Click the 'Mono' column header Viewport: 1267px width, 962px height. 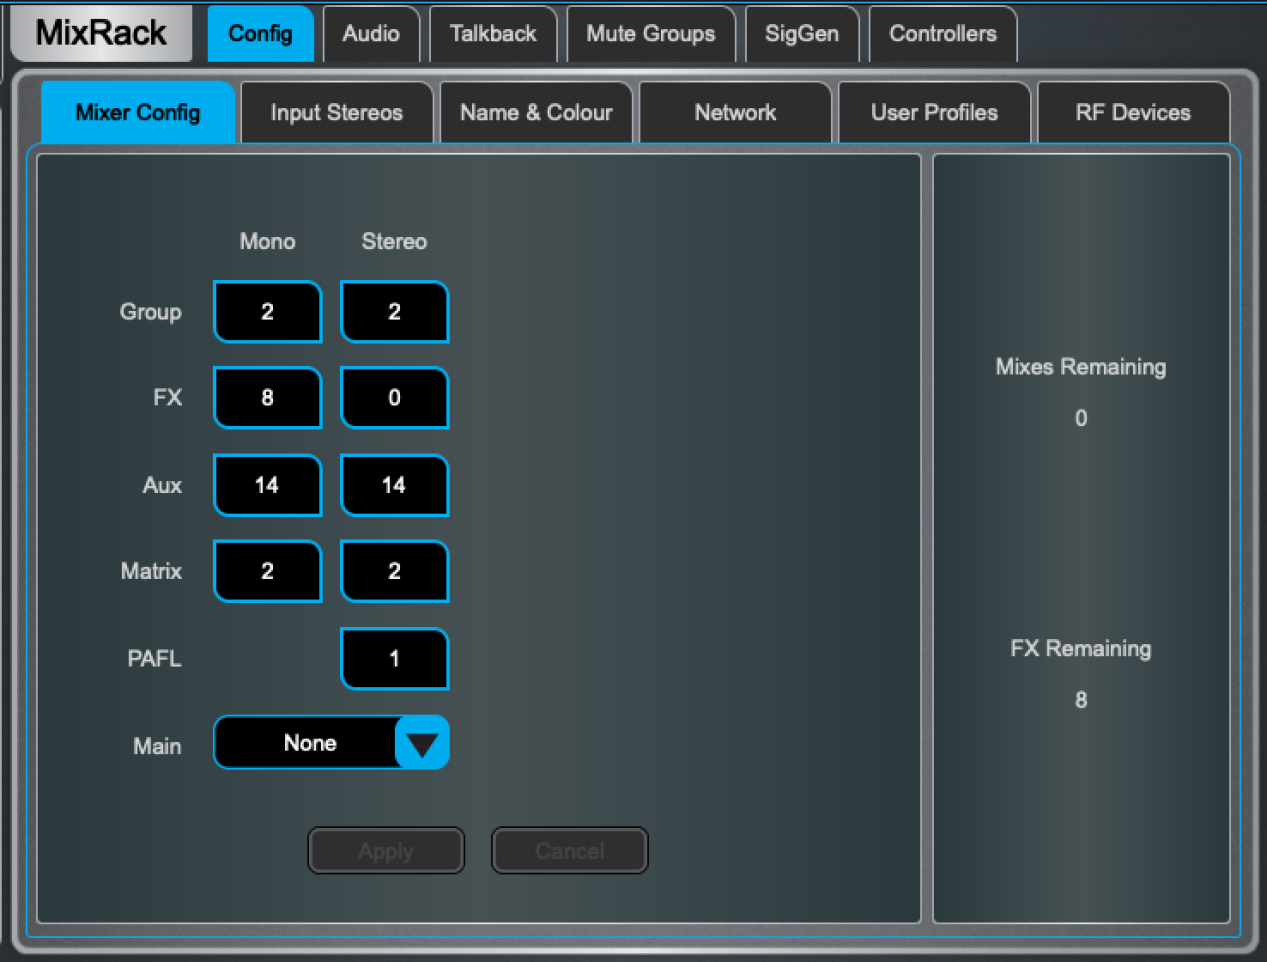point(267,241)
